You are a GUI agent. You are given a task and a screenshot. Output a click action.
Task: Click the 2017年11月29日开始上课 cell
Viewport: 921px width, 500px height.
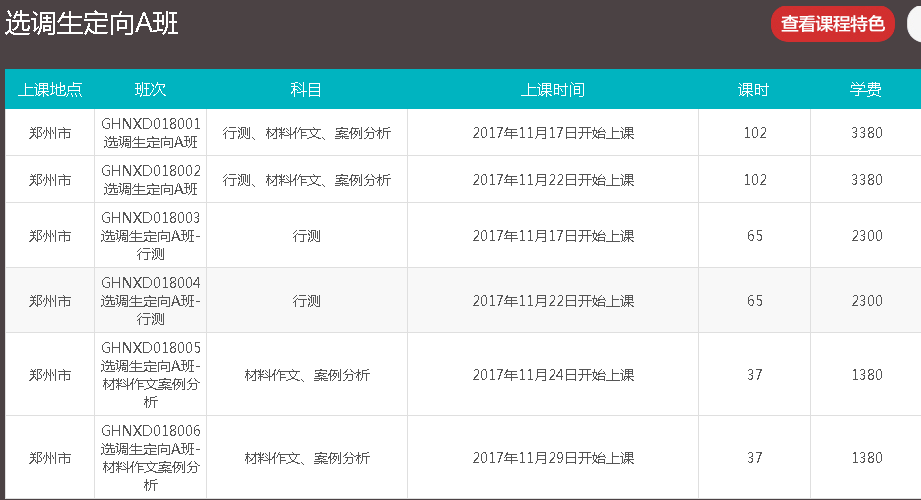553,458
